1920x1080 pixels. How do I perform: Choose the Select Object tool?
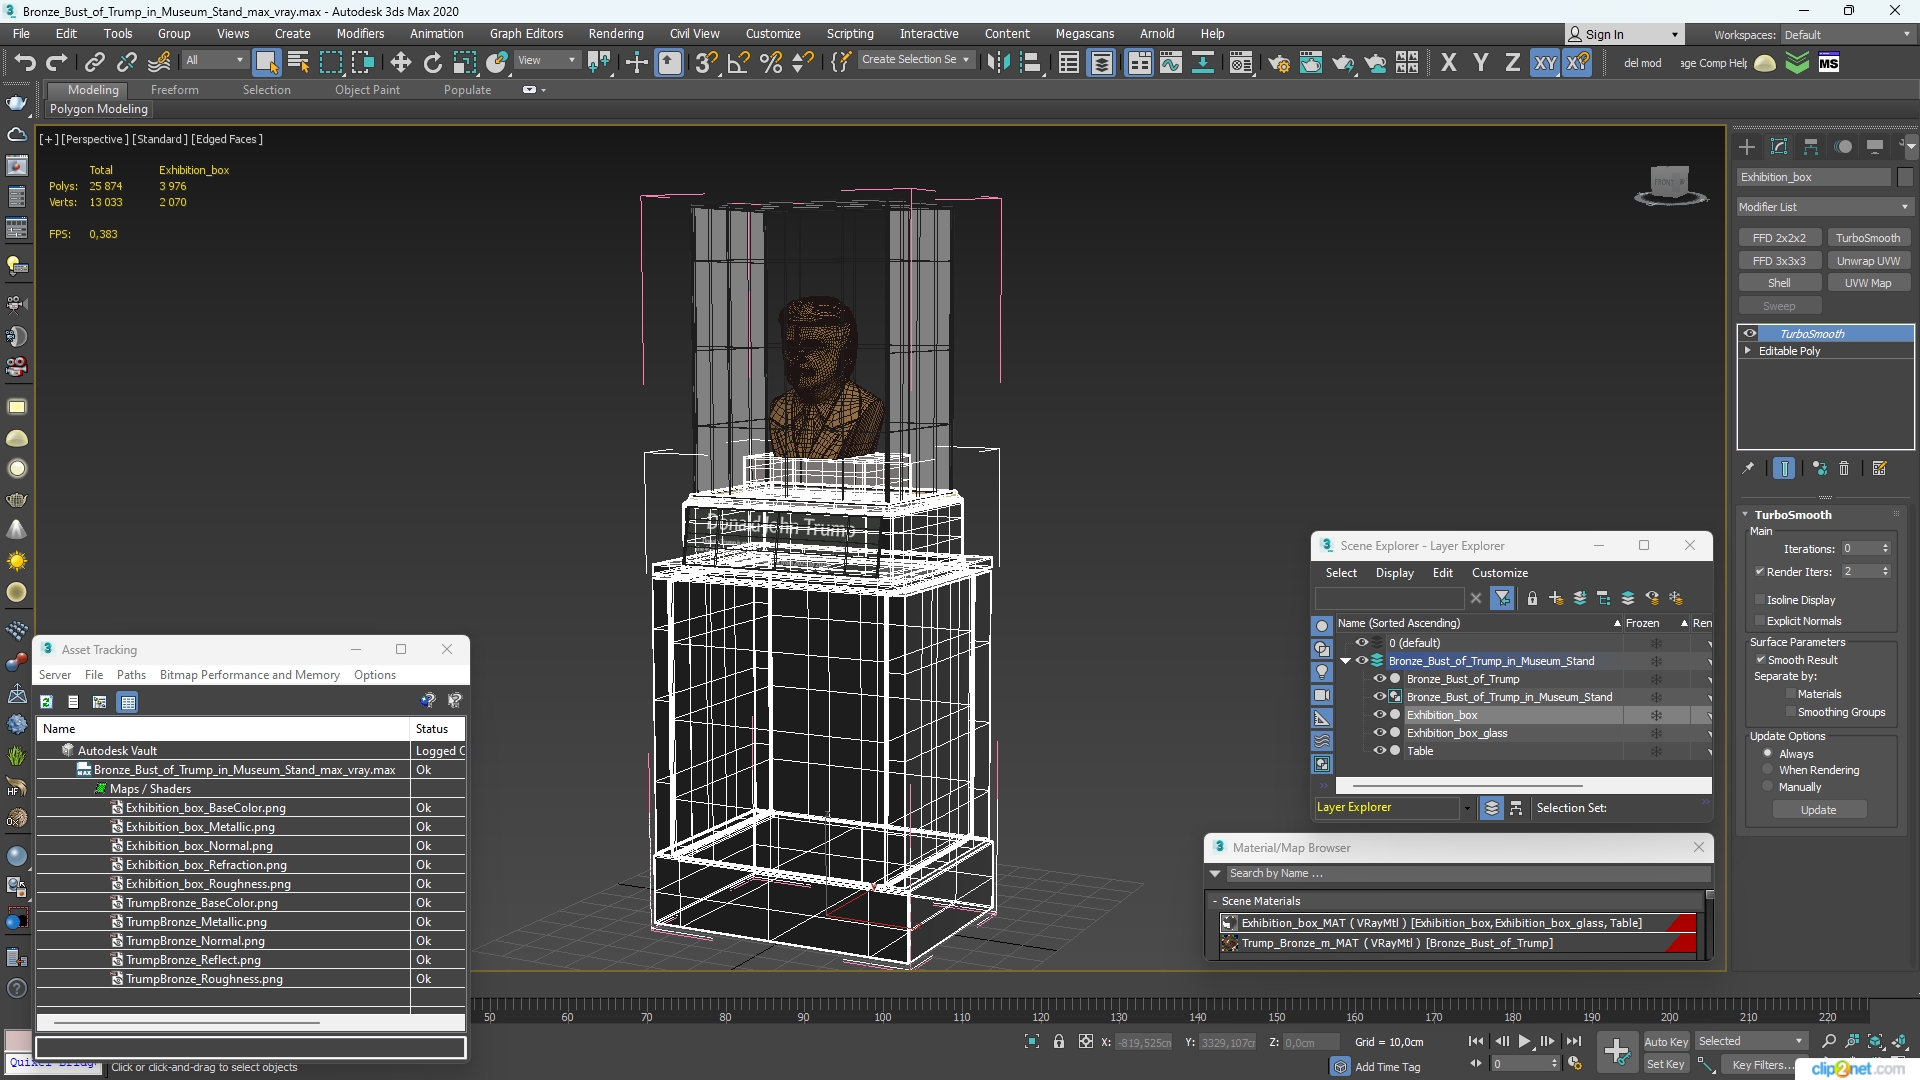266,63
